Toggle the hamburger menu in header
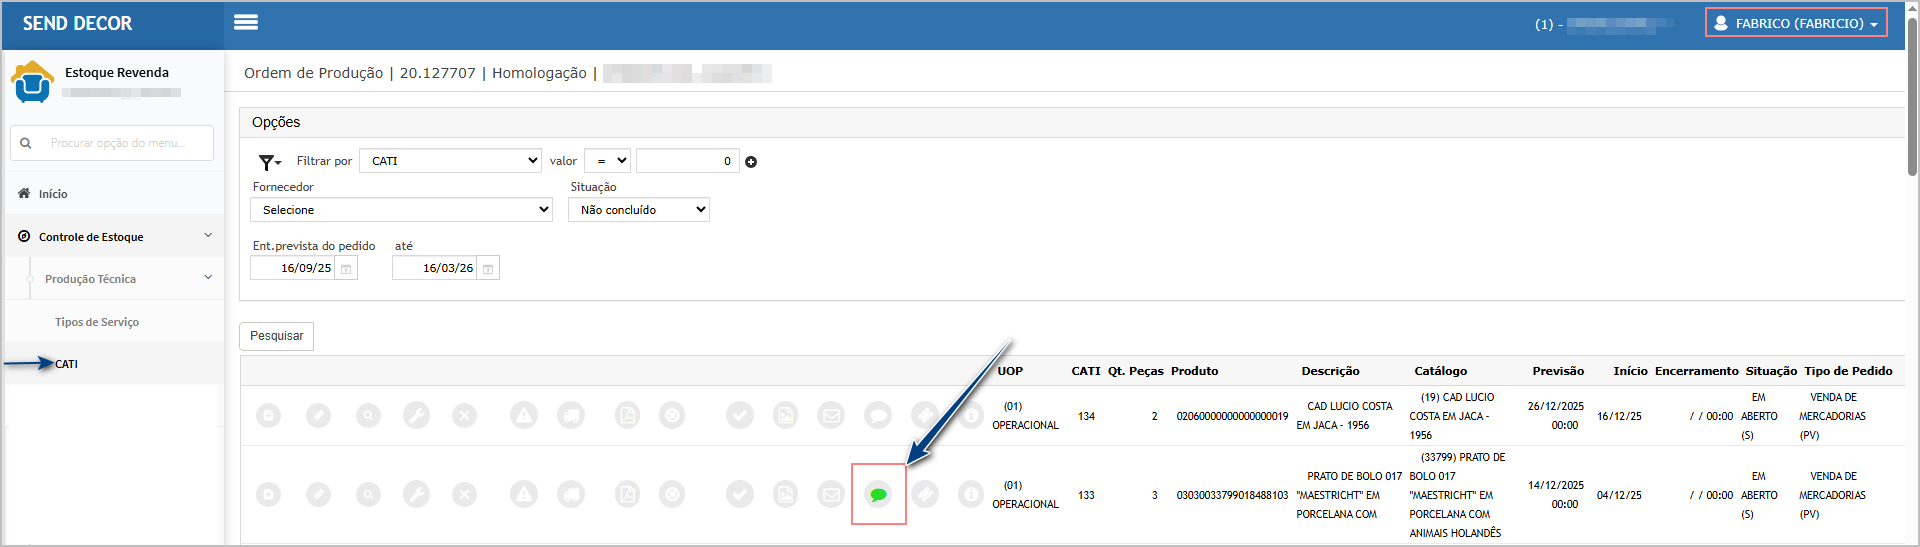This screenshot has height=547, width=1920. click(246, 22)
